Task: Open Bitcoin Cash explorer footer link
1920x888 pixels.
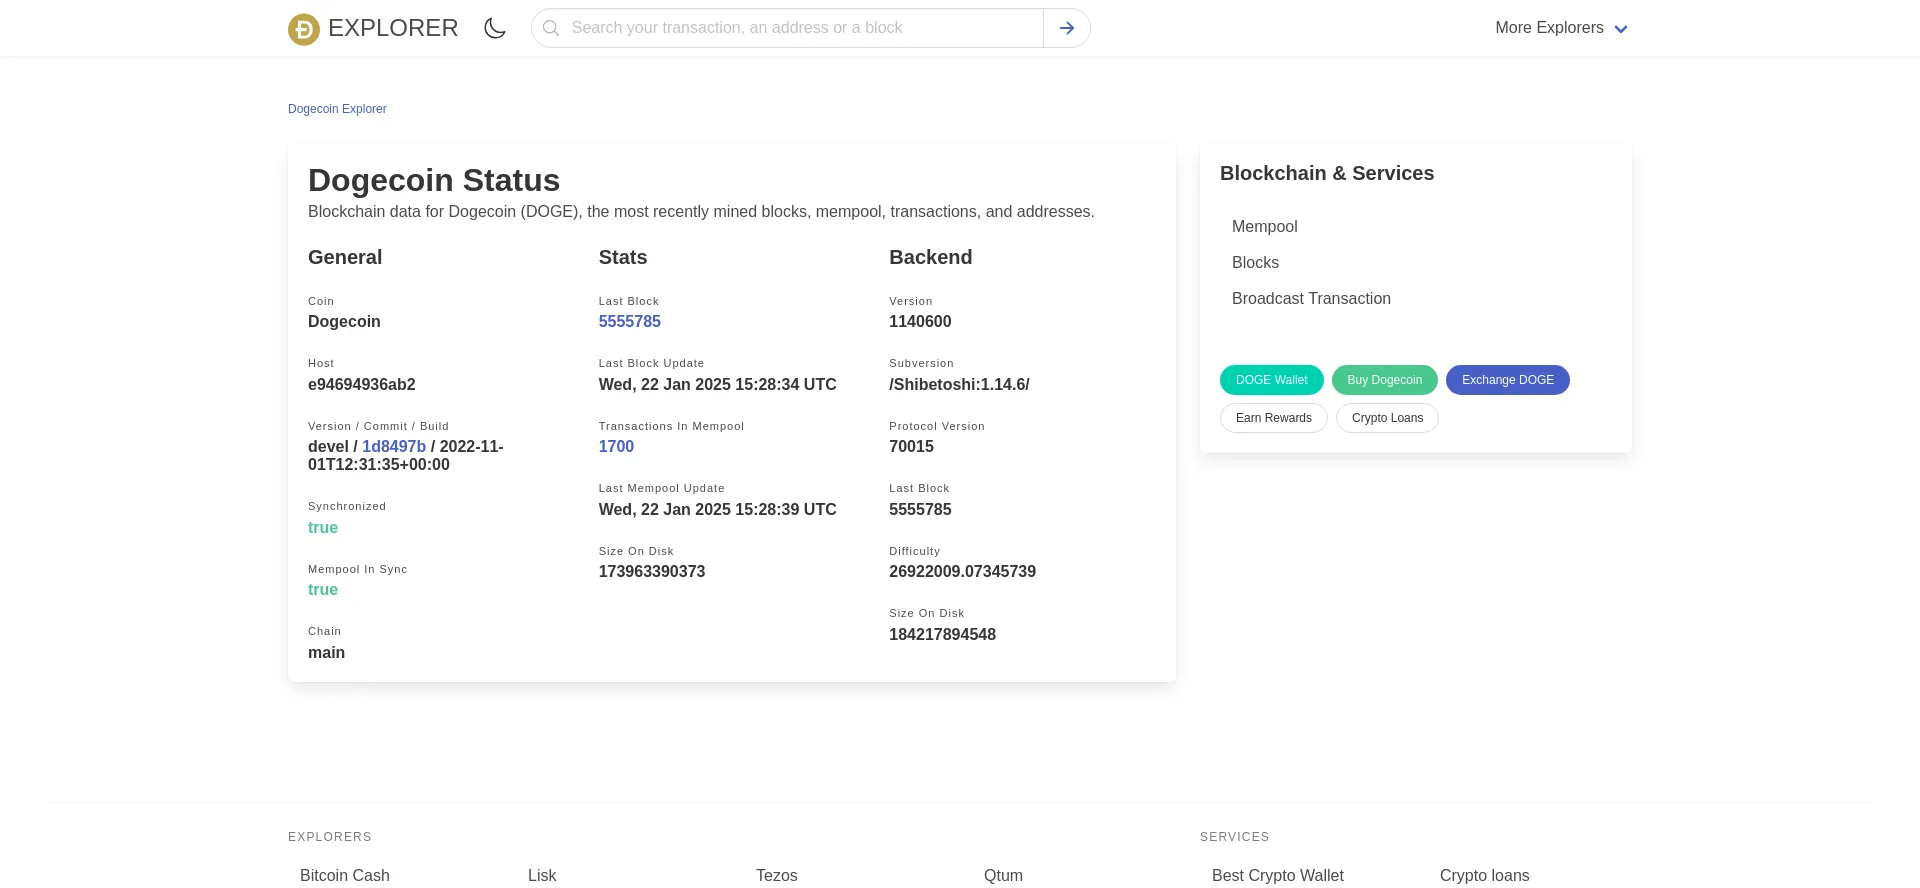Action: tap(345, 875)
